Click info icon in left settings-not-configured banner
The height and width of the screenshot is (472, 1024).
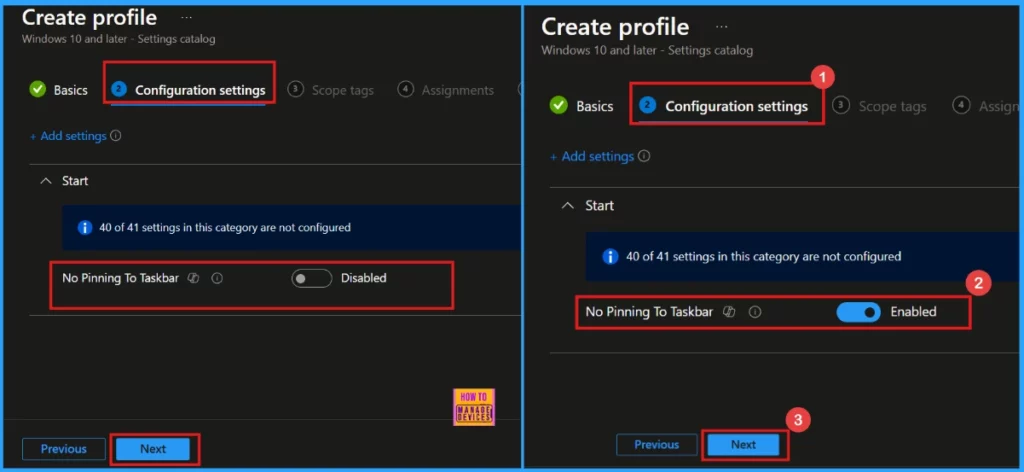(x=85, y=228)
